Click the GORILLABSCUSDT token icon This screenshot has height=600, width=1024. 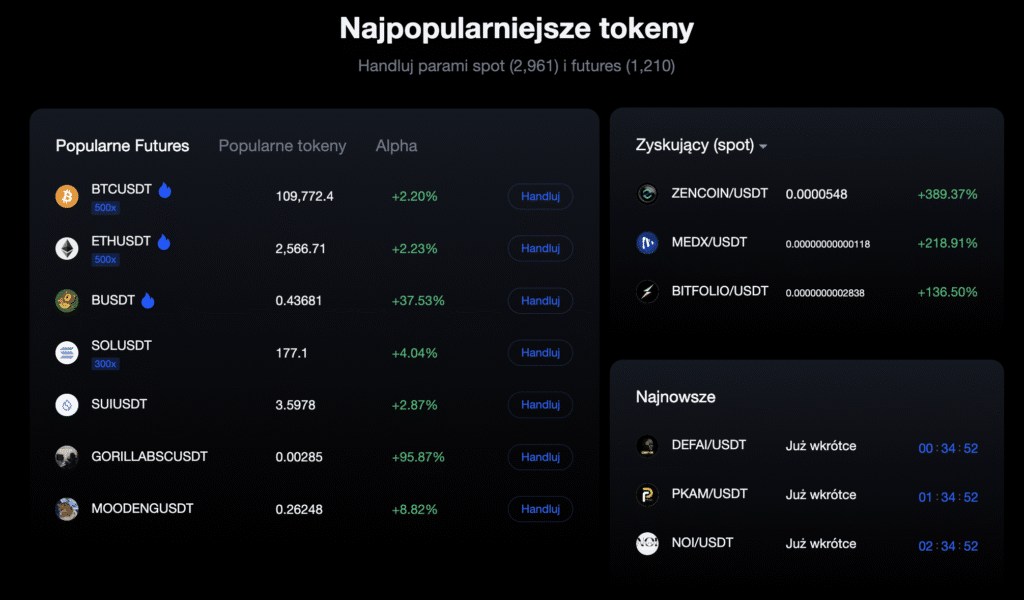tap(67, 457)
